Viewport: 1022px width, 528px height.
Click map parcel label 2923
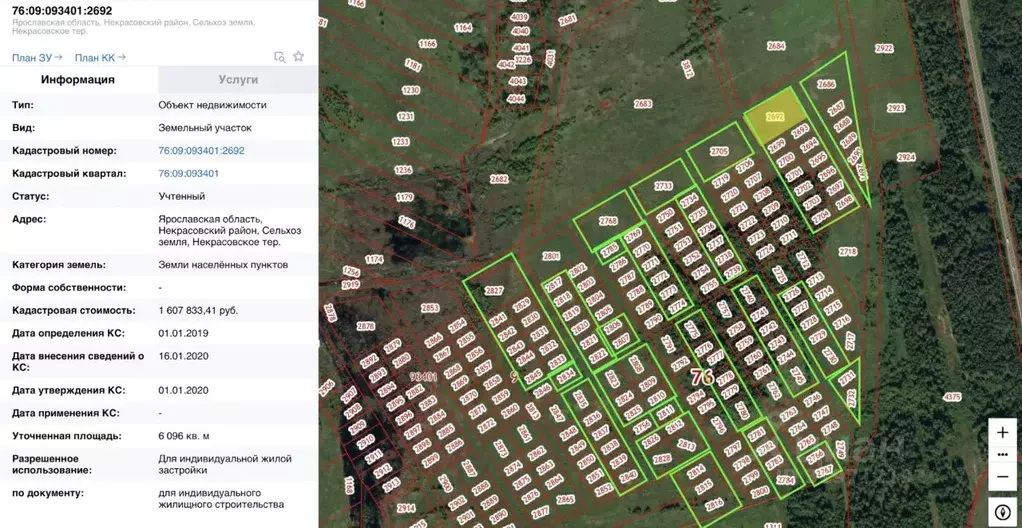coord(896,108)
